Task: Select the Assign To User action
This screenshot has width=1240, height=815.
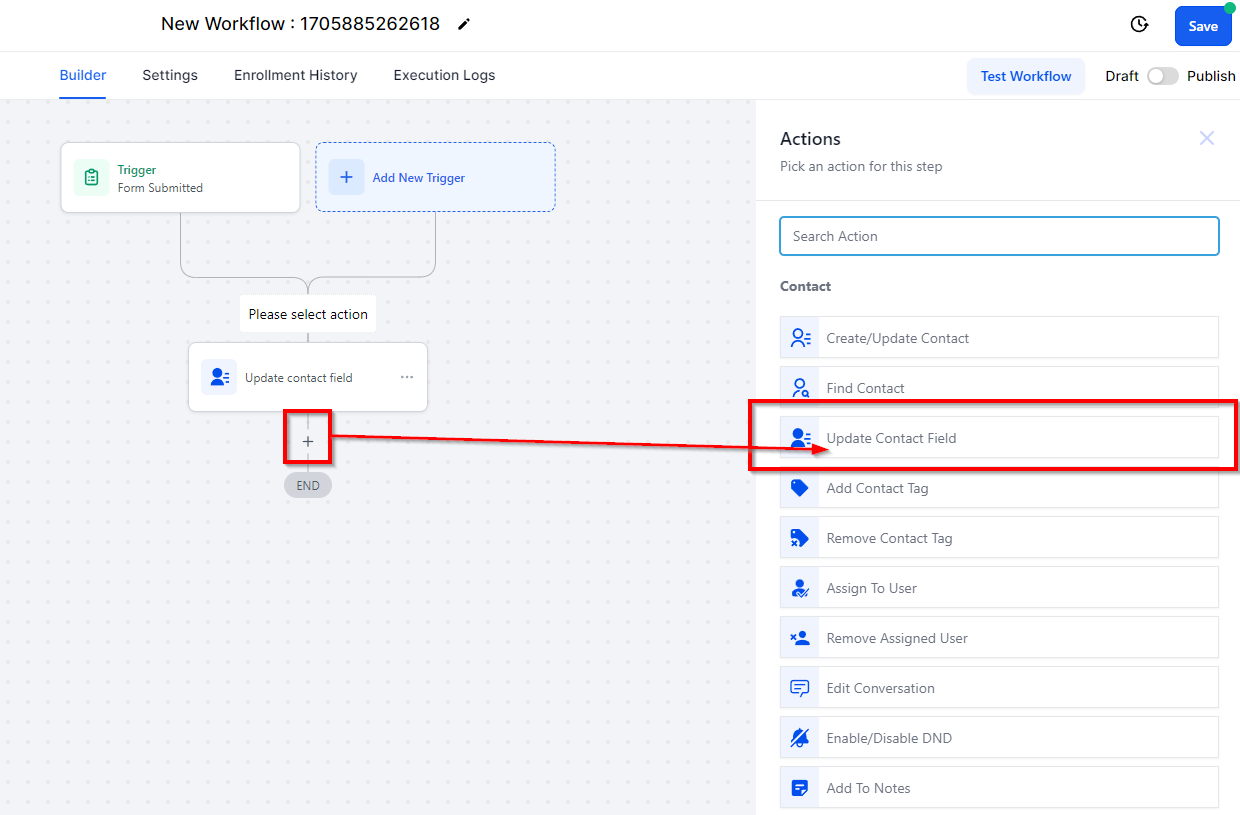Action: (999, 588)
